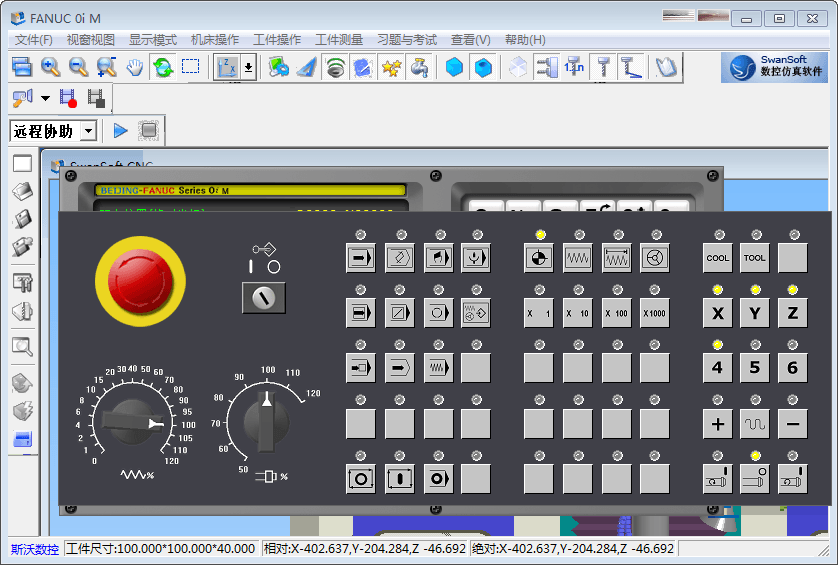Image resolution: width=838 pixels, height=565 pixels.
Task: Select the X axis button
Action: [718, 313]
